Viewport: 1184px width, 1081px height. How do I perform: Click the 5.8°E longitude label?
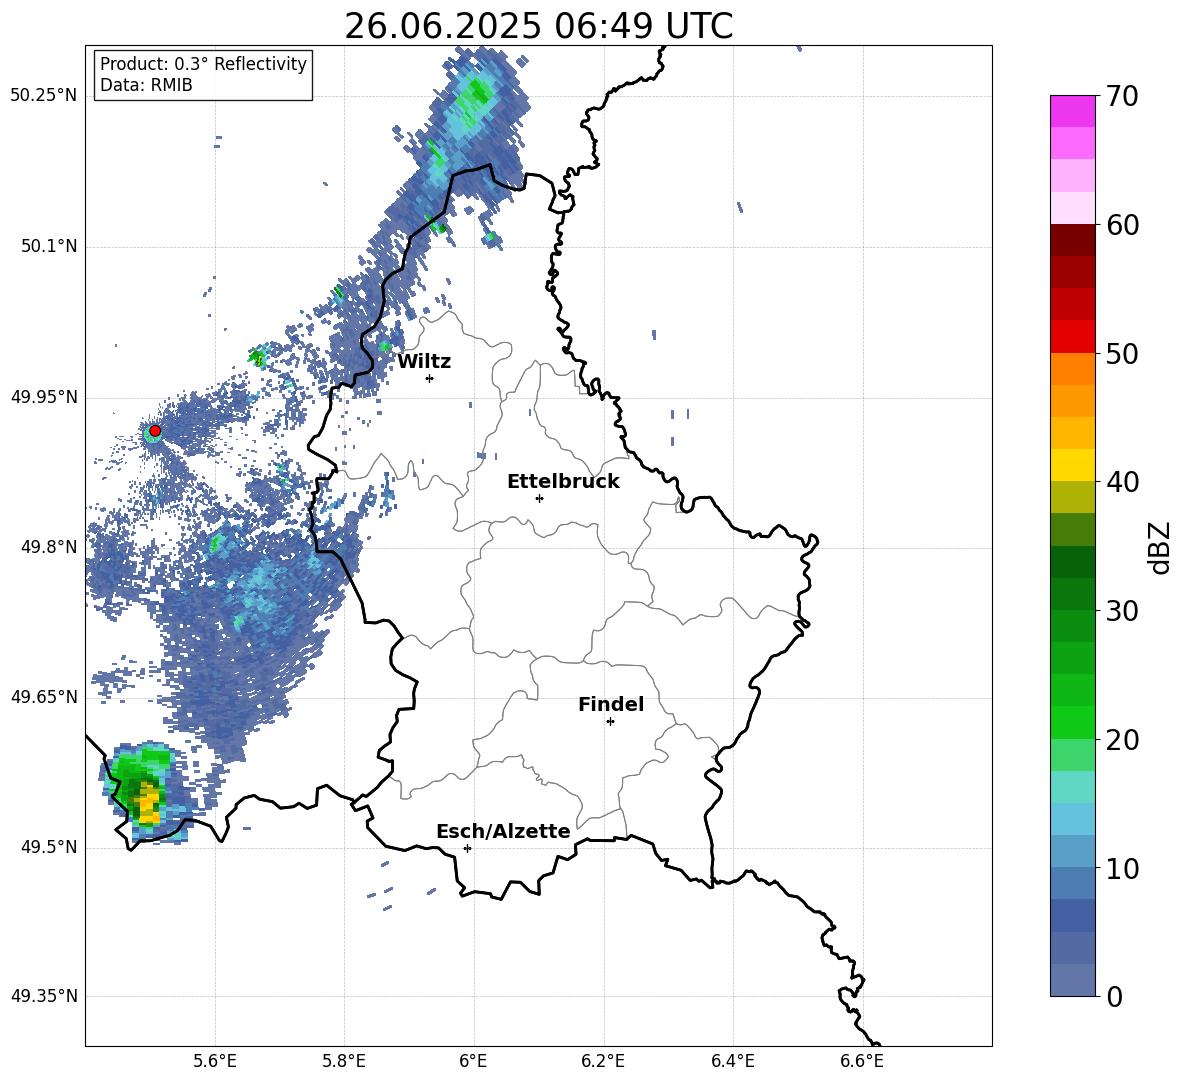[x=344, y=1061]
